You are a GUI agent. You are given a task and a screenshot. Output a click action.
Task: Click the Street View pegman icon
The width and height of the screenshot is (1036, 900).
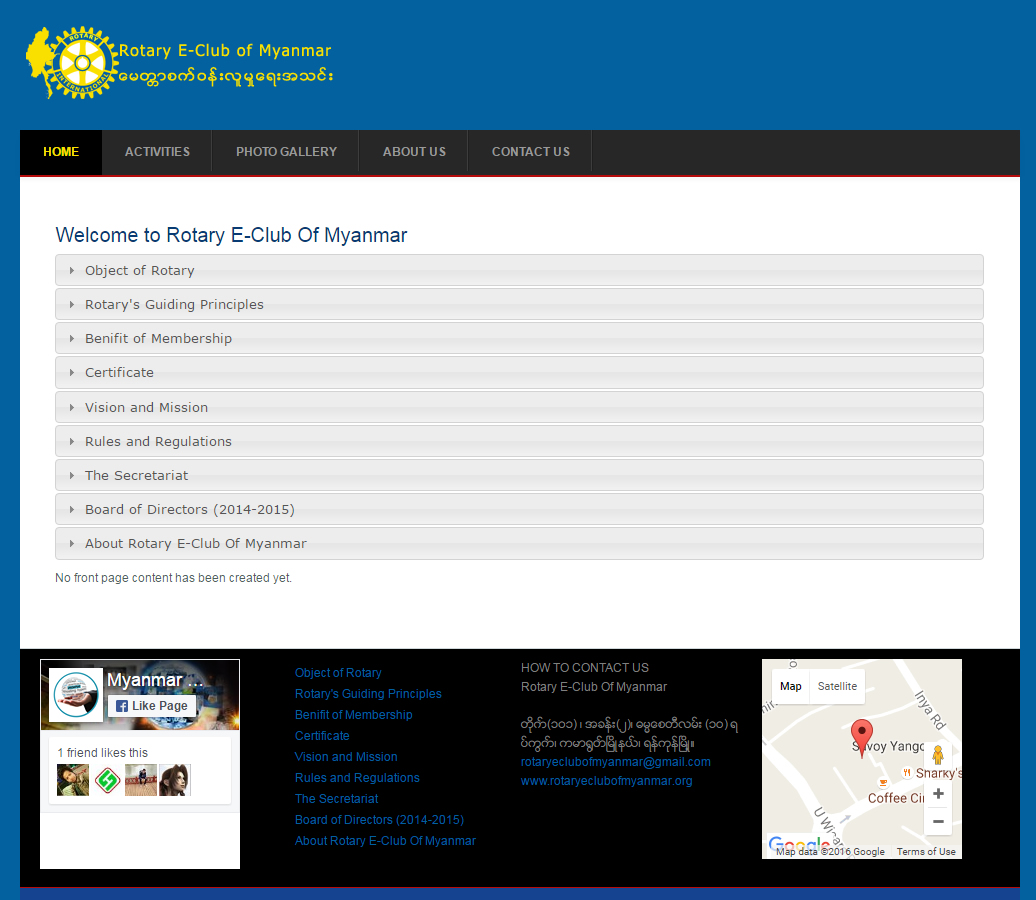click(937, 755)
